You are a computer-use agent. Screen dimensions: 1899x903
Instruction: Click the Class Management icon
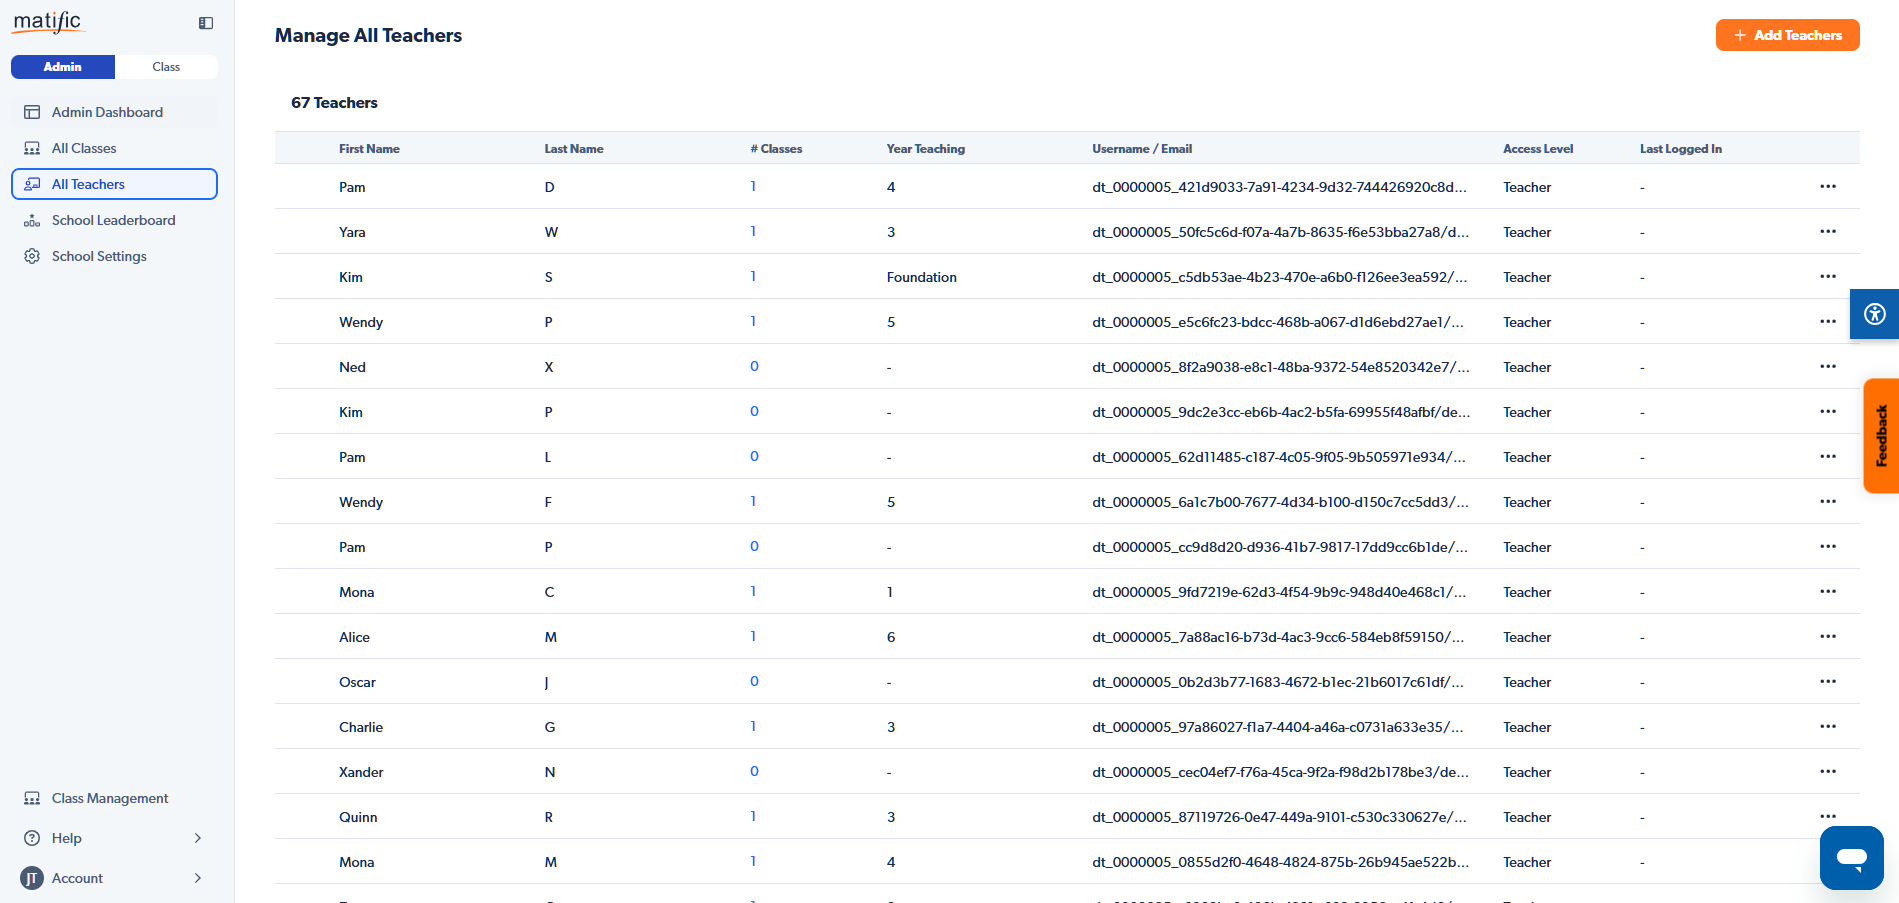[32, 798]
